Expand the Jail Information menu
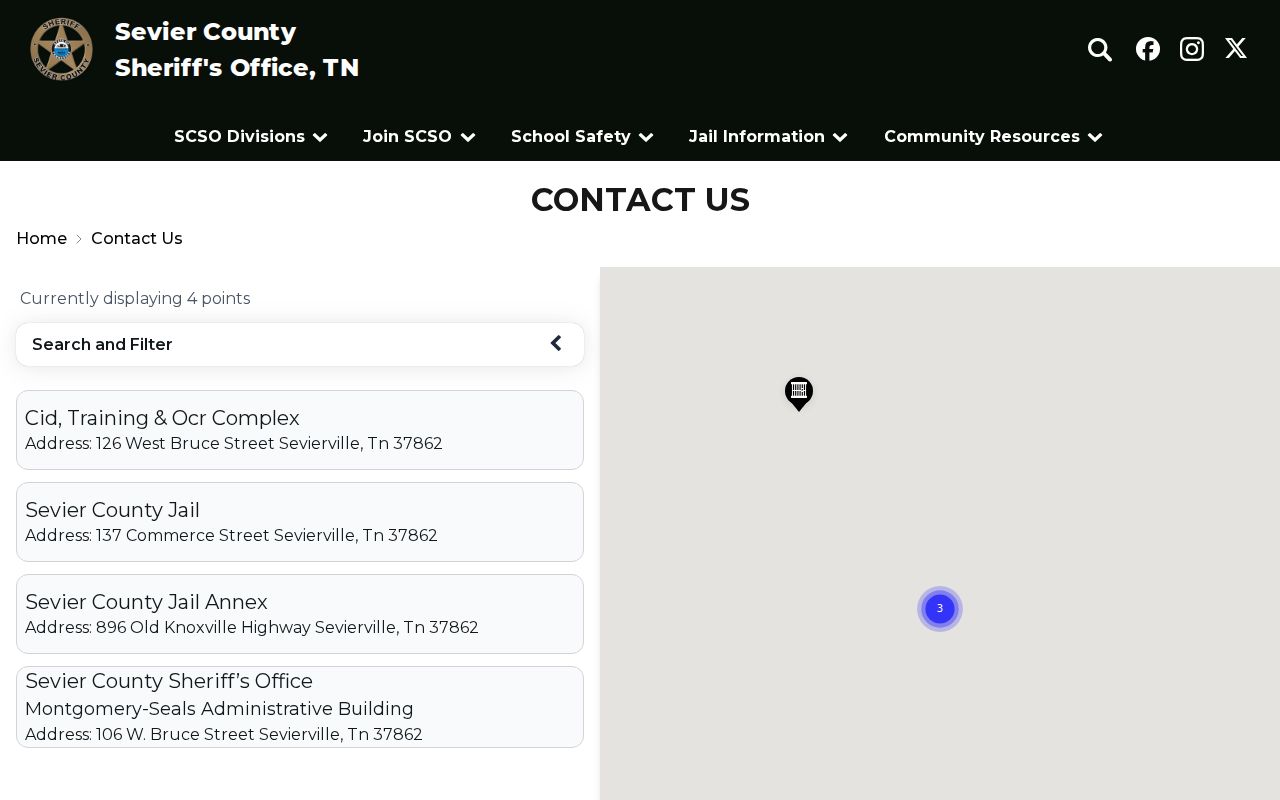 click(768, 137)
